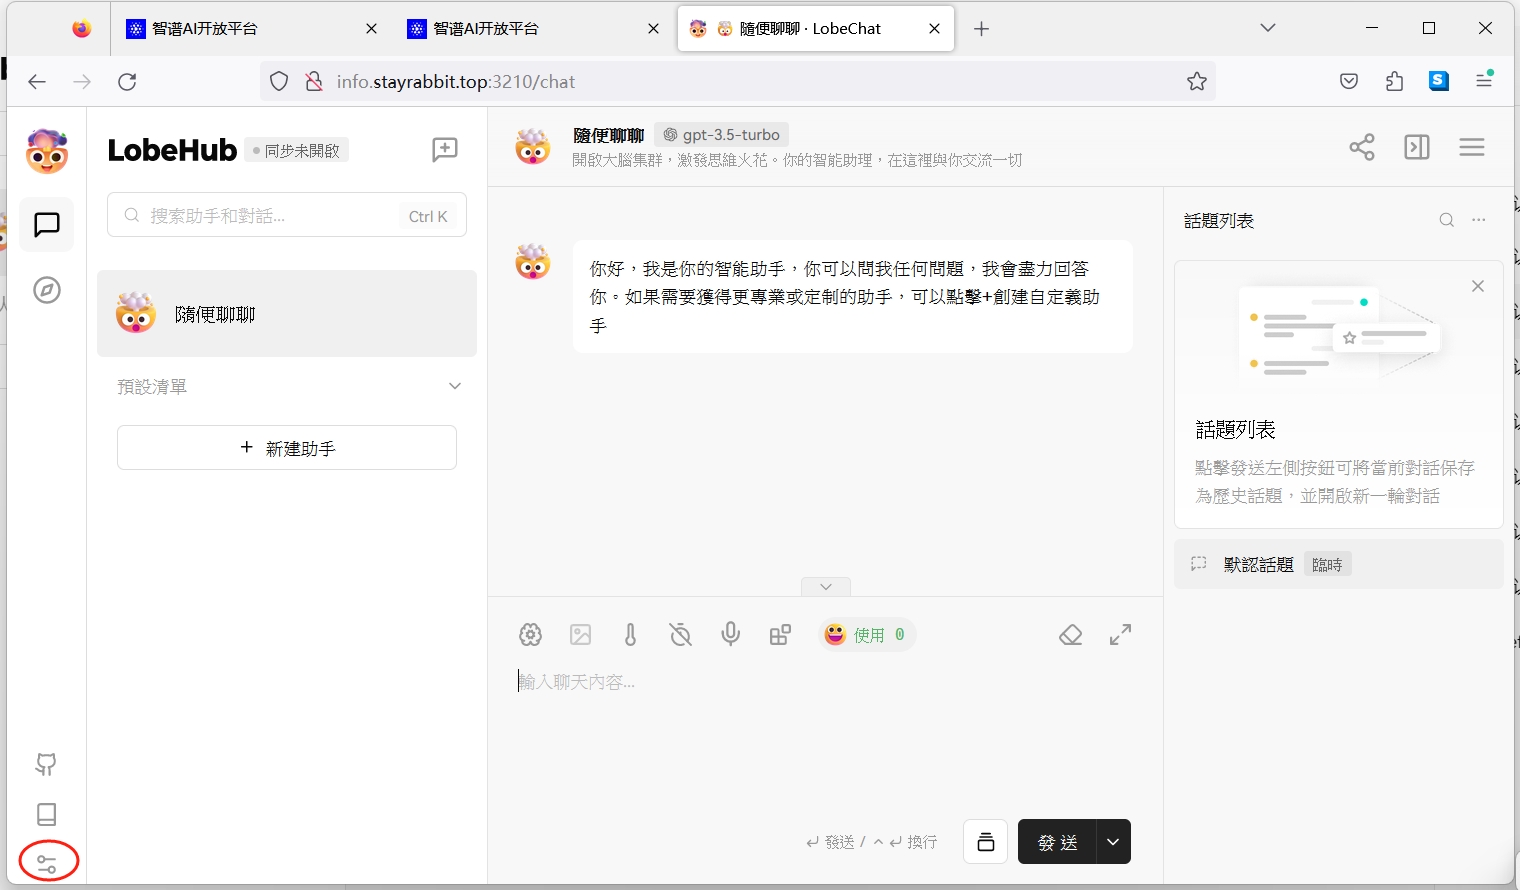
Task: Open a new browser tab
Action: 982,29
